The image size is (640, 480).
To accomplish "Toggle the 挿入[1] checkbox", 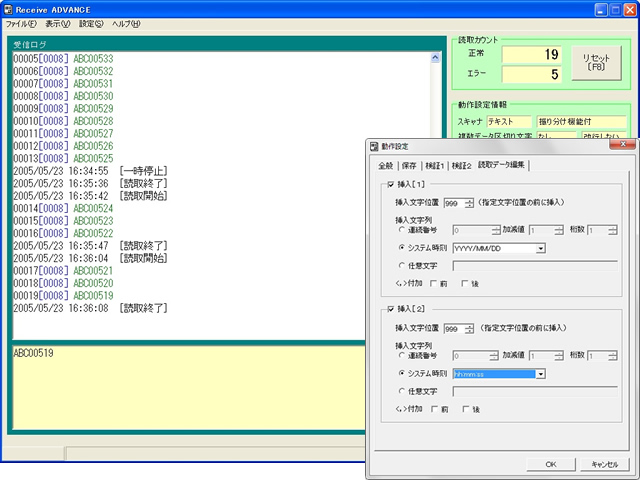I will click(389, 185).
